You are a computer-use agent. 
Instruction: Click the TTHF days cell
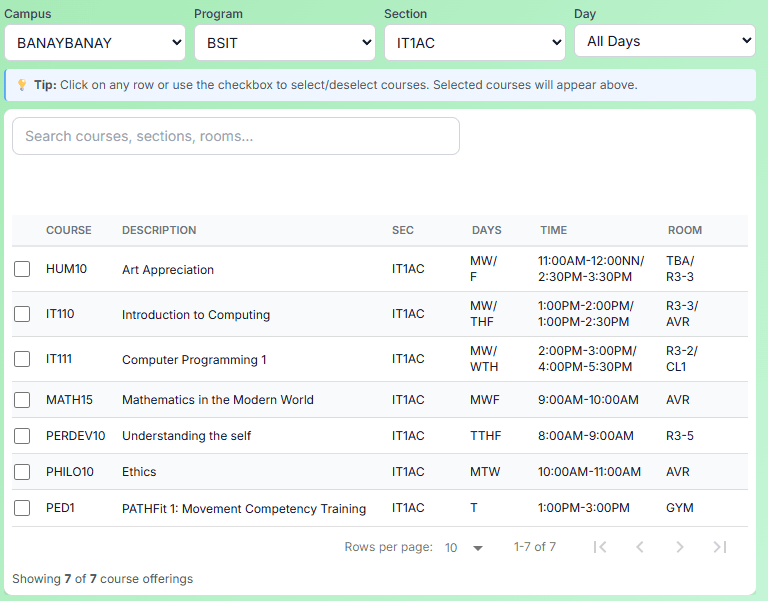[x=485, y=436]
